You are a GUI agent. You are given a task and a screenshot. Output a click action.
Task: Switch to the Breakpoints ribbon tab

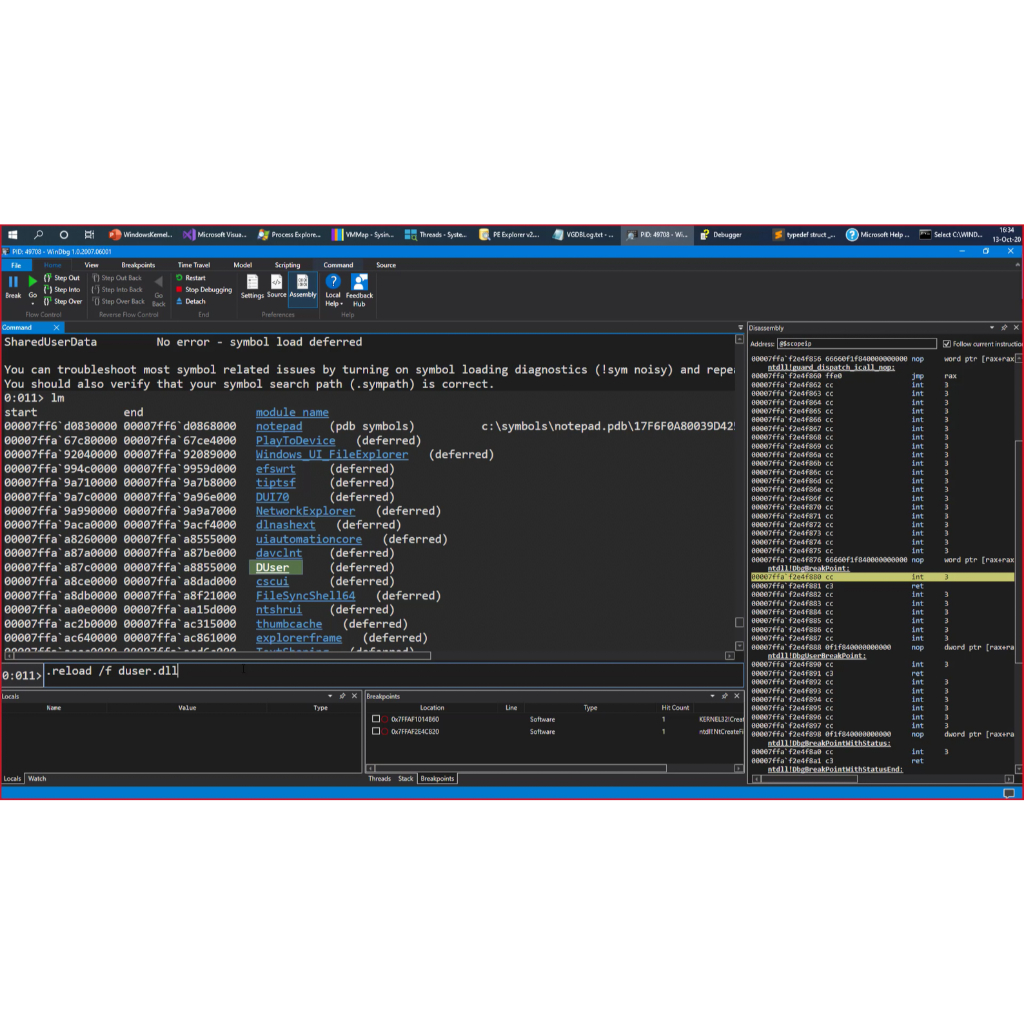138,265
